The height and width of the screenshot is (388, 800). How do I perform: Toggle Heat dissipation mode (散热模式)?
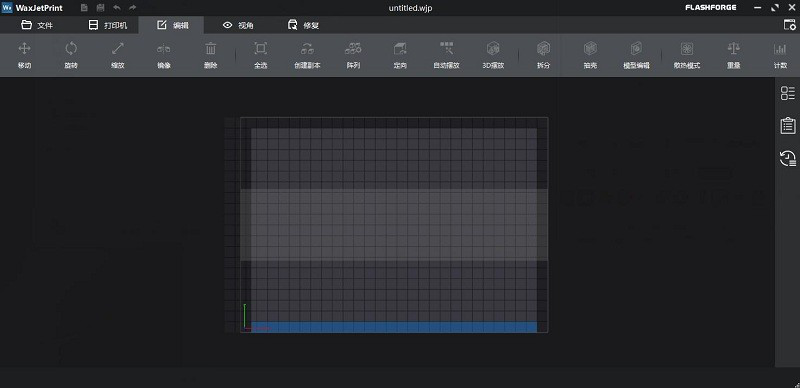click(687, 55)
